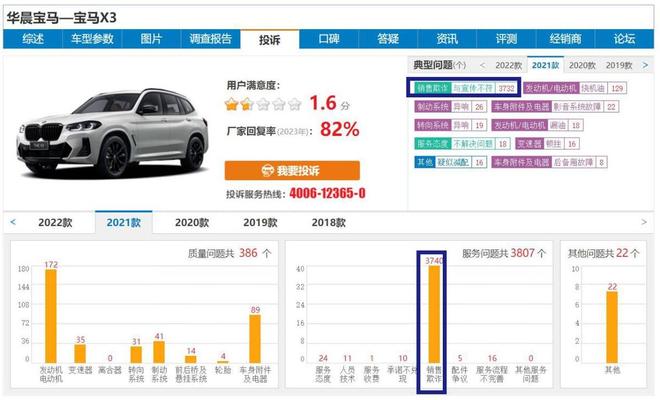Click the 发动机电动机 bar showing 172
This screenshot has width=660, height=400.
(x=51, y=316)
